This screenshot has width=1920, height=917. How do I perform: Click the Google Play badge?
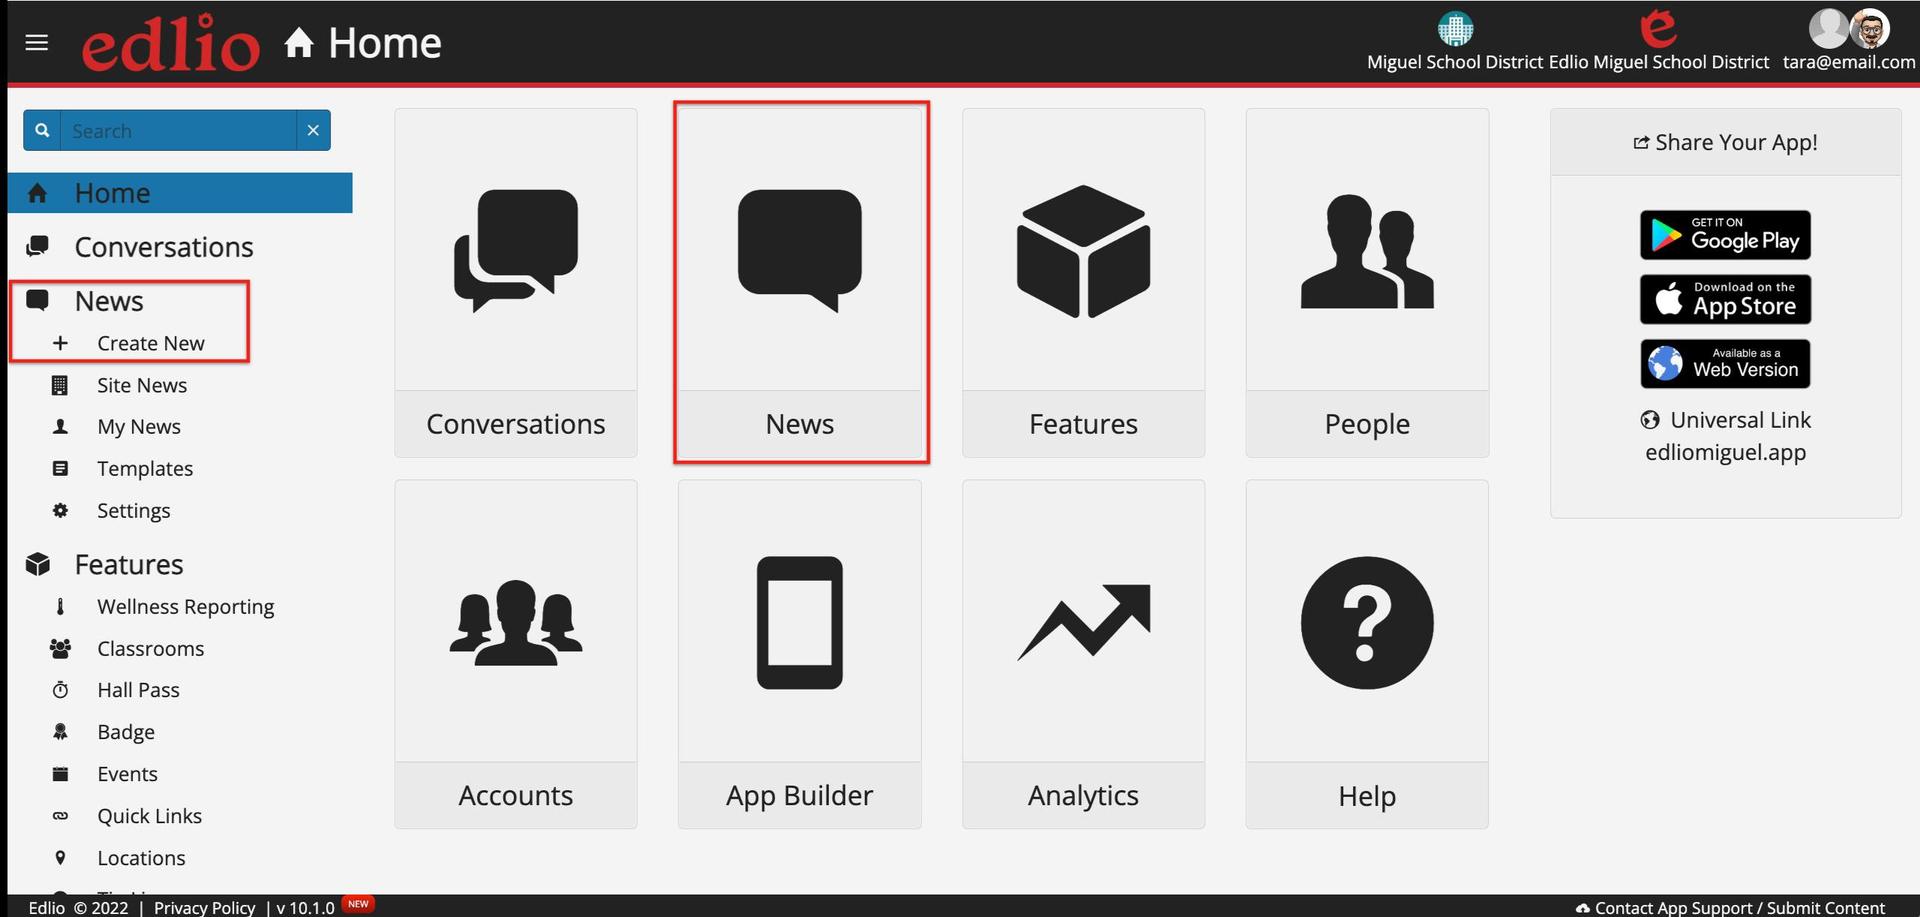[x=1725, y=235]
